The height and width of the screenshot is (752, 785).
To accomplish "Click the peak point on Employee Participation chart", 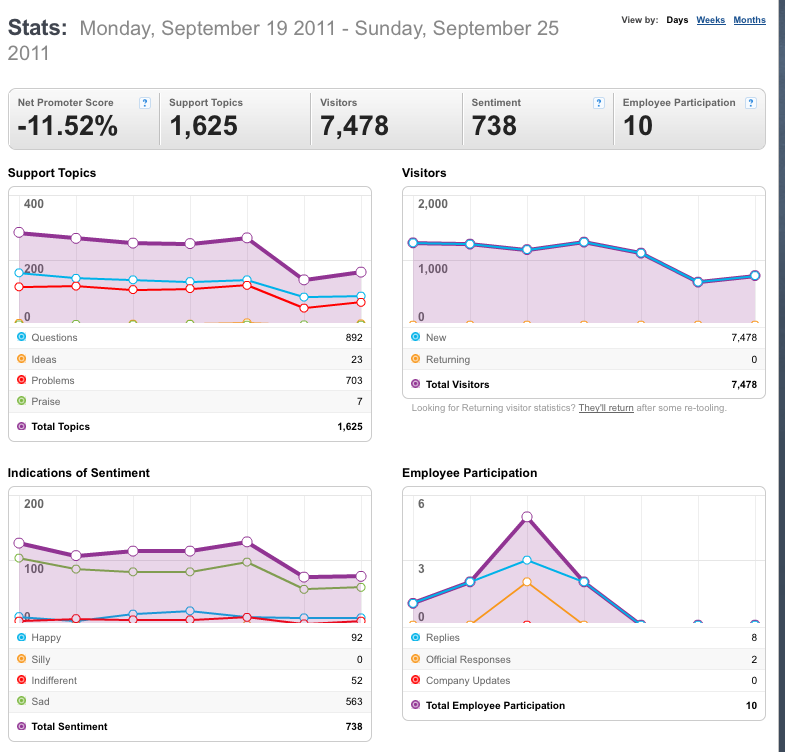I will tap(527, 517).
